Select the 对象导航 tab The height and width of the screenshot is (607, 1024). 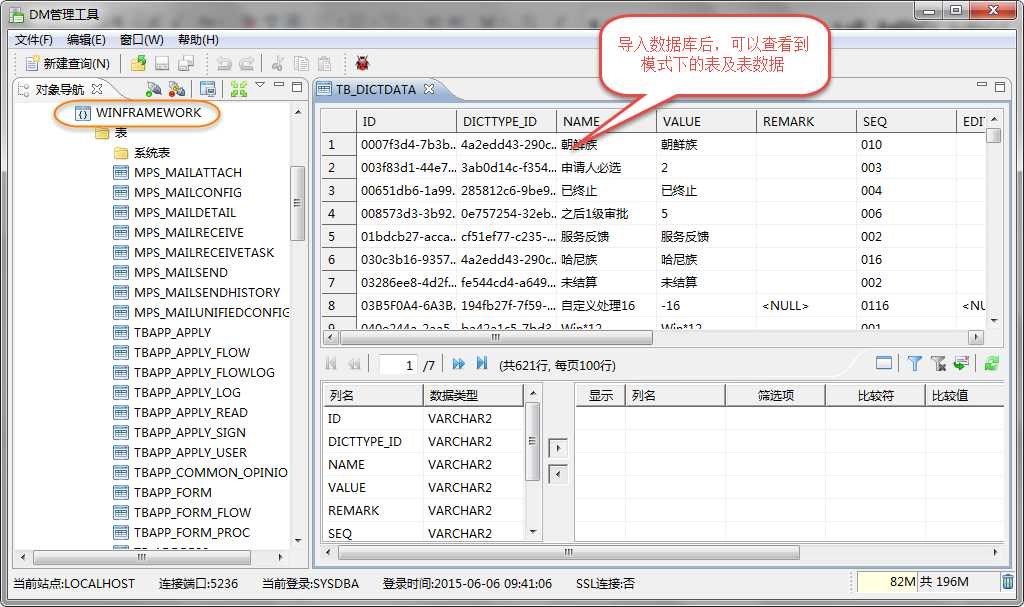(59, 90)
